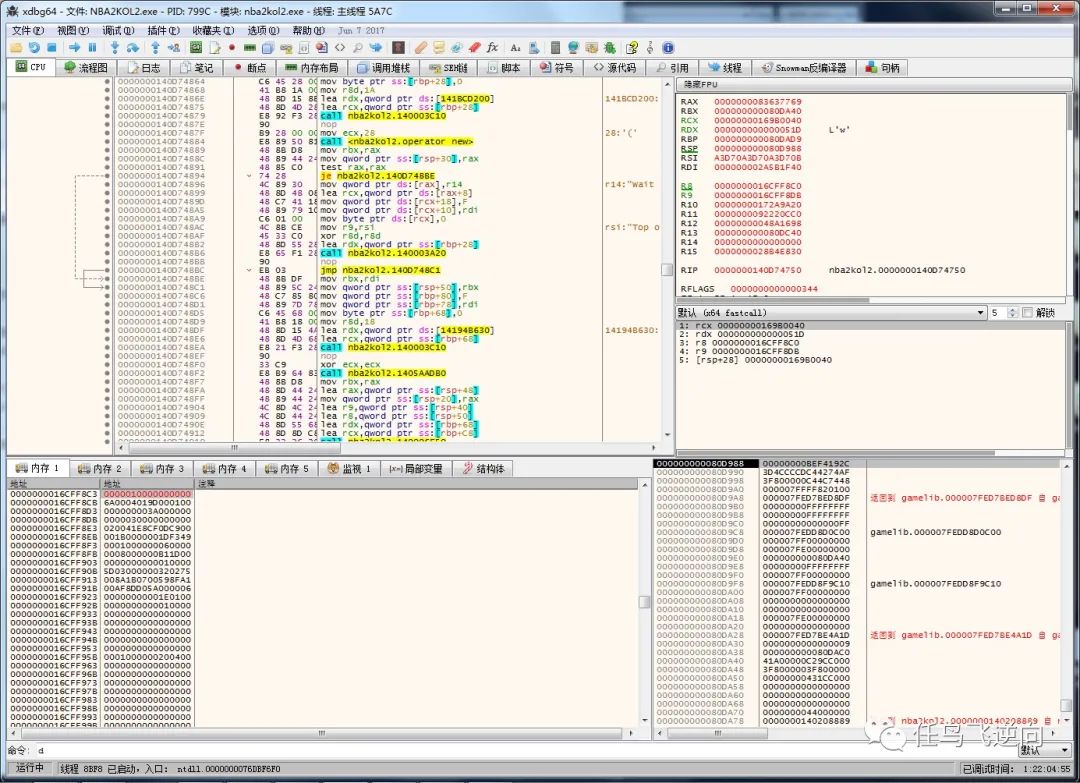Screen dimensions: 1080x783
Task: Click the 隐藏FPU button
Action: [701, 85]
